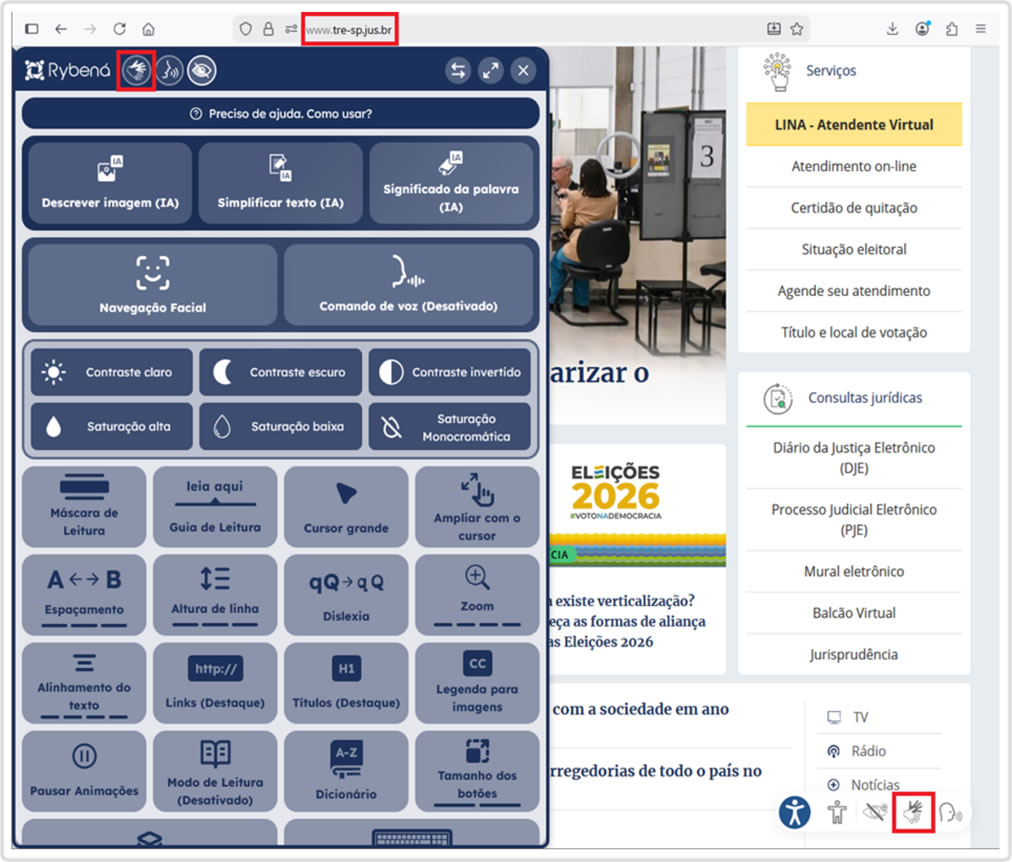This screenshot has height=862, width=1012.
Task: Open the Firefox hamburger menu
Action: (x=981, y=29)
